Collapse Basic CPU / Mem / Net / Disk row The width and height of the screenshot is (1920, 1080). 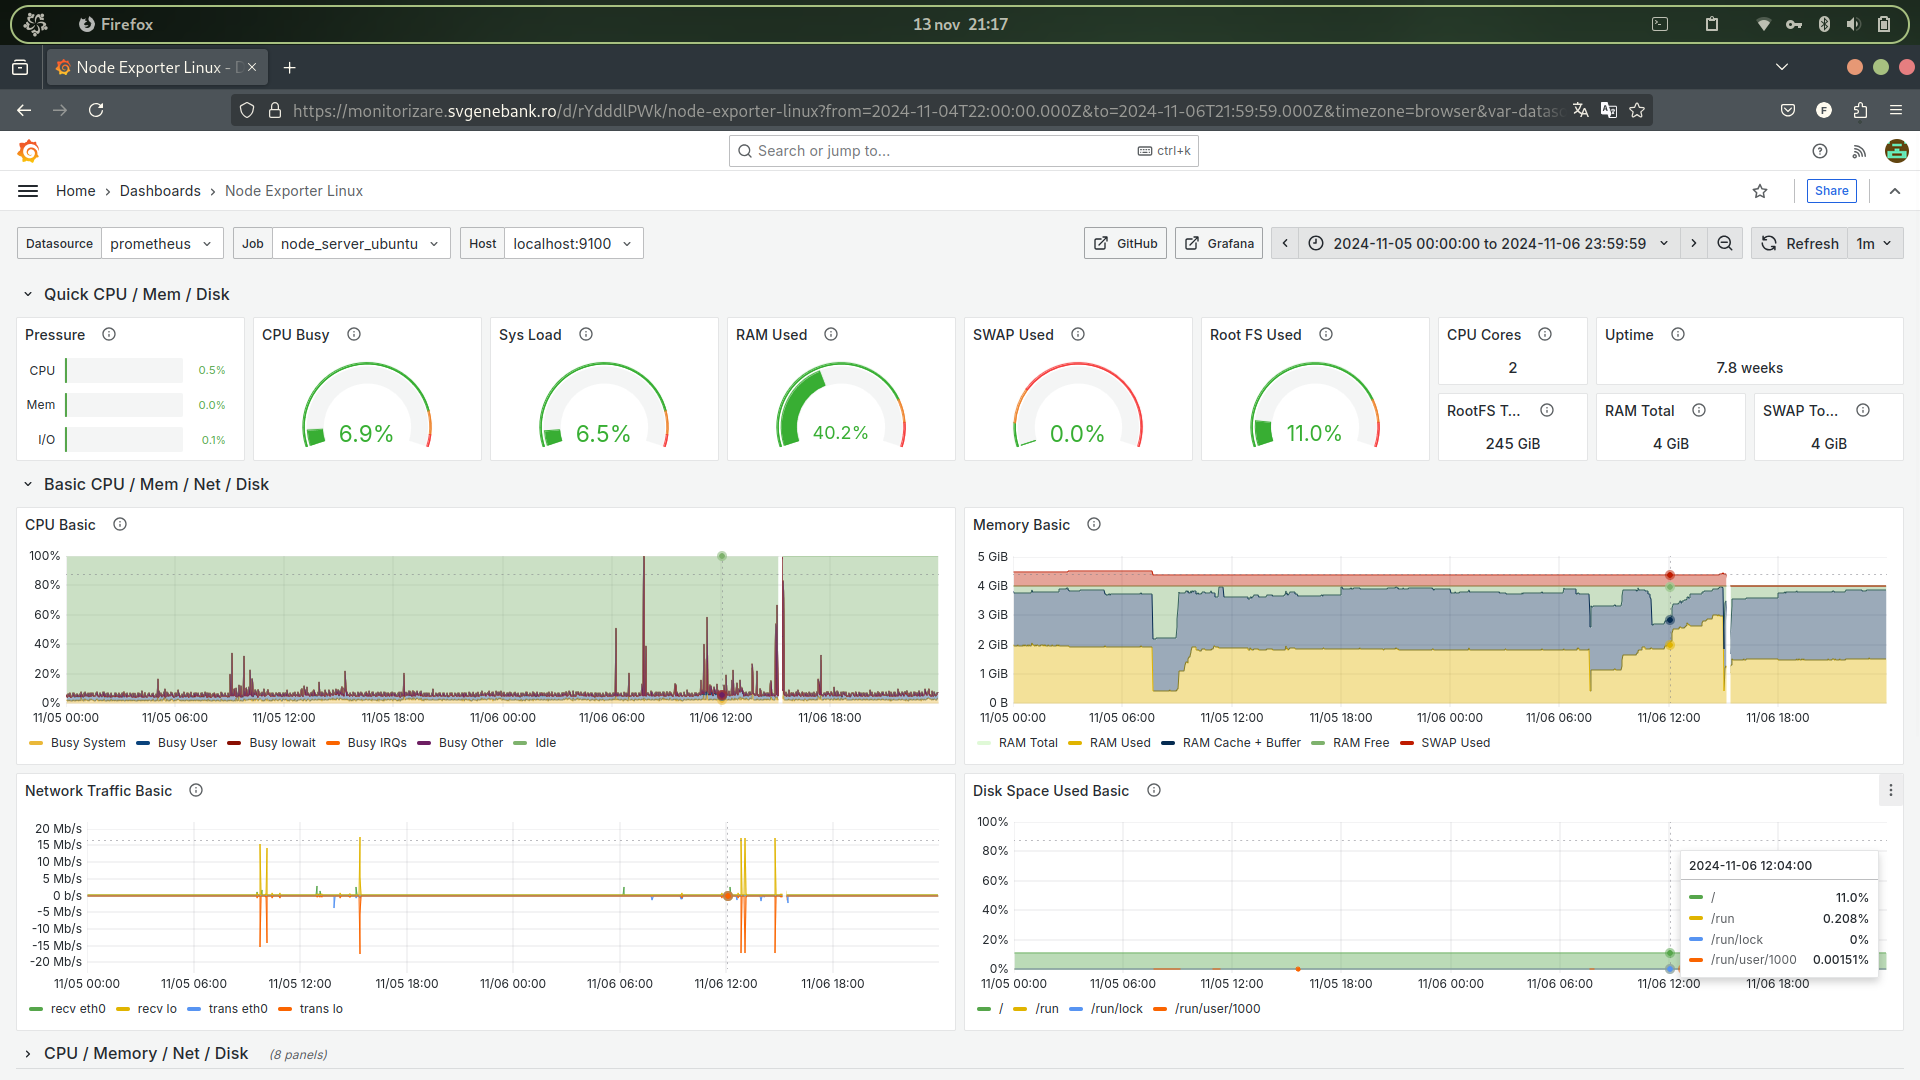click(x=28, y=484)
